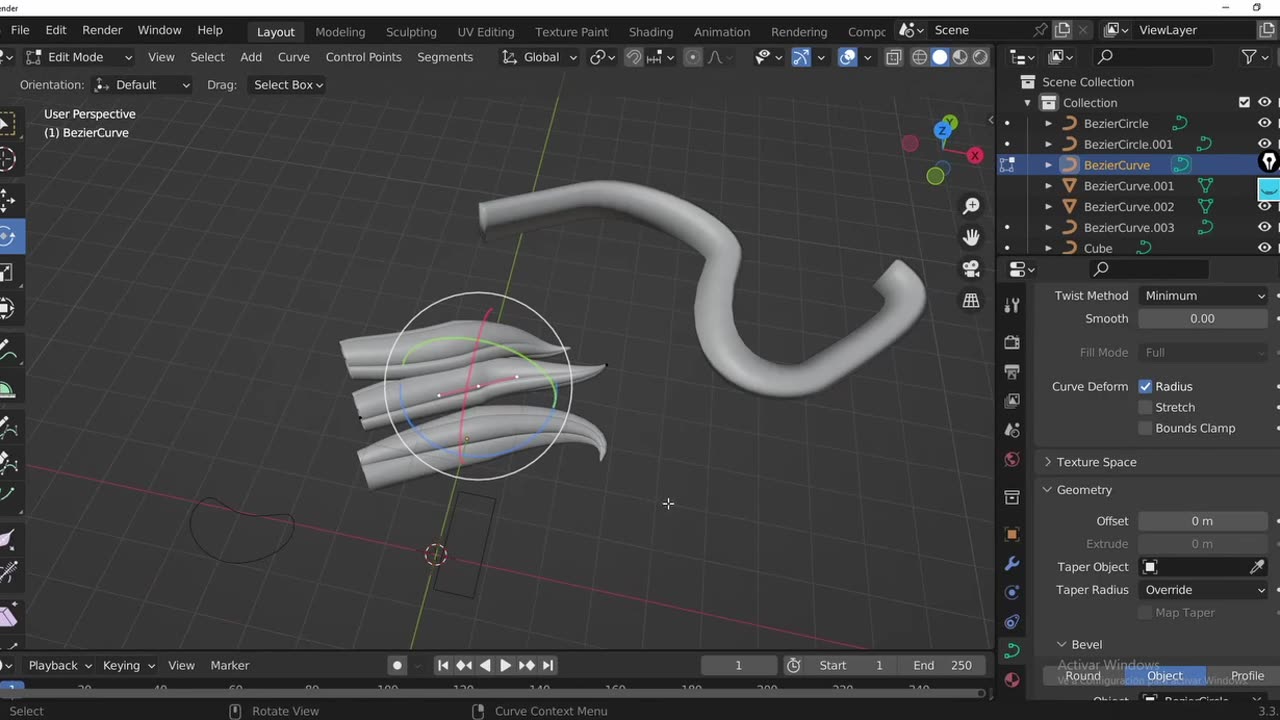Open the Control Points menu
Screen dimensions: 1280x720
(x=363, y=57)
